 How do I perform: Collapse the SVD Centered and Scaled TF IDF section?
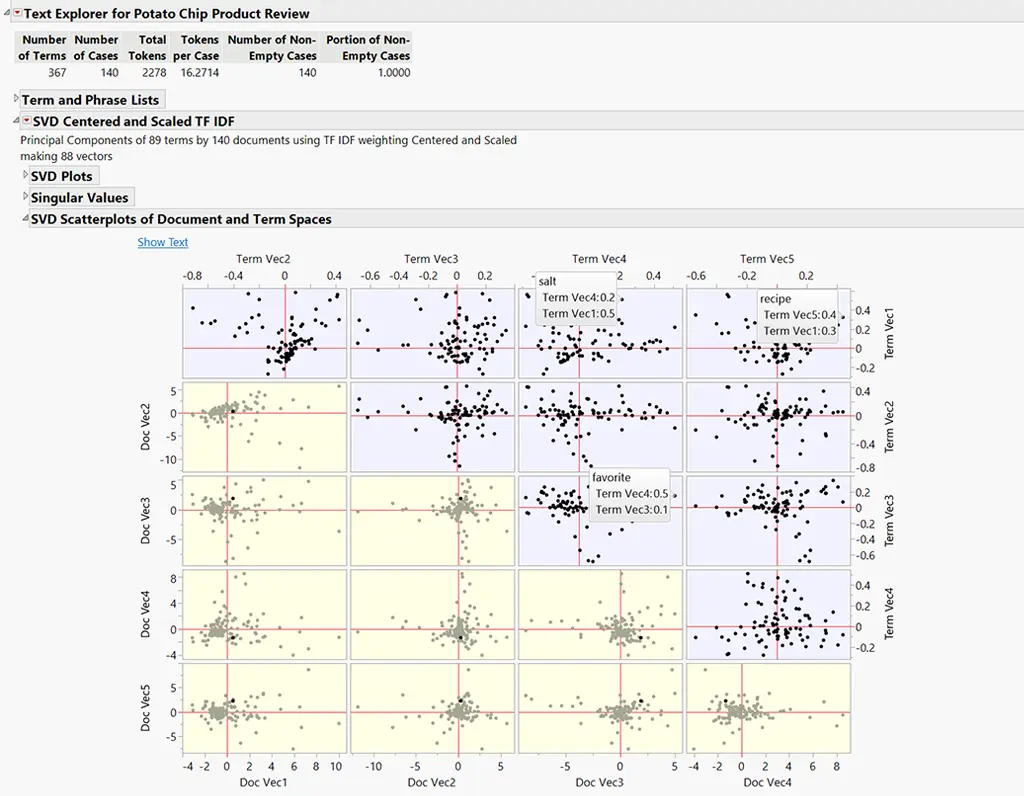tap(16, 121)
